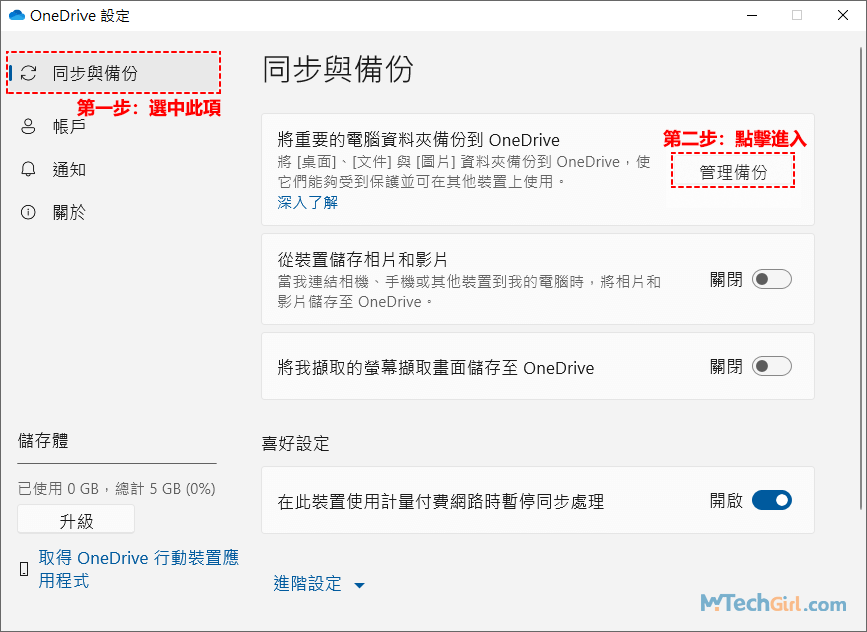Switch to the 通知 notifications tab
867x632 pixels.
70,169
